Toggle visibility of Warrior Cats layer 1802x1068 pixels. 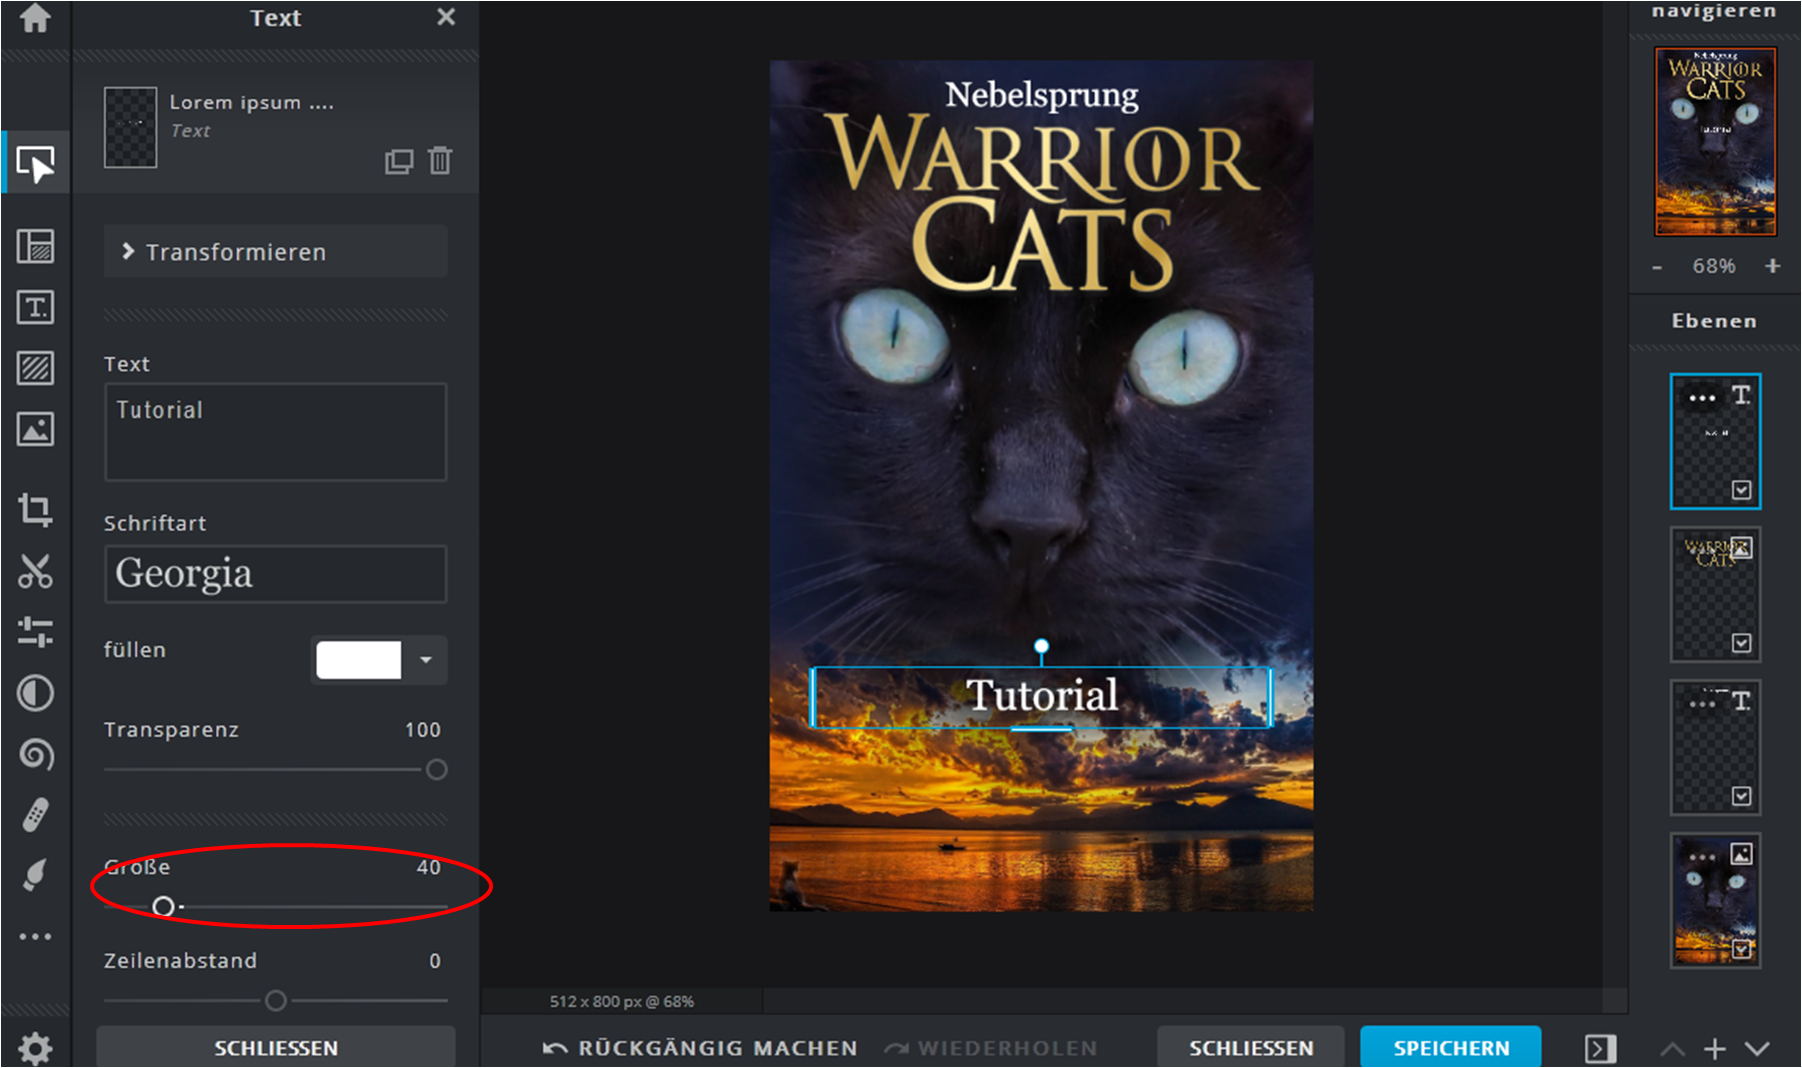click(1742, 643)
